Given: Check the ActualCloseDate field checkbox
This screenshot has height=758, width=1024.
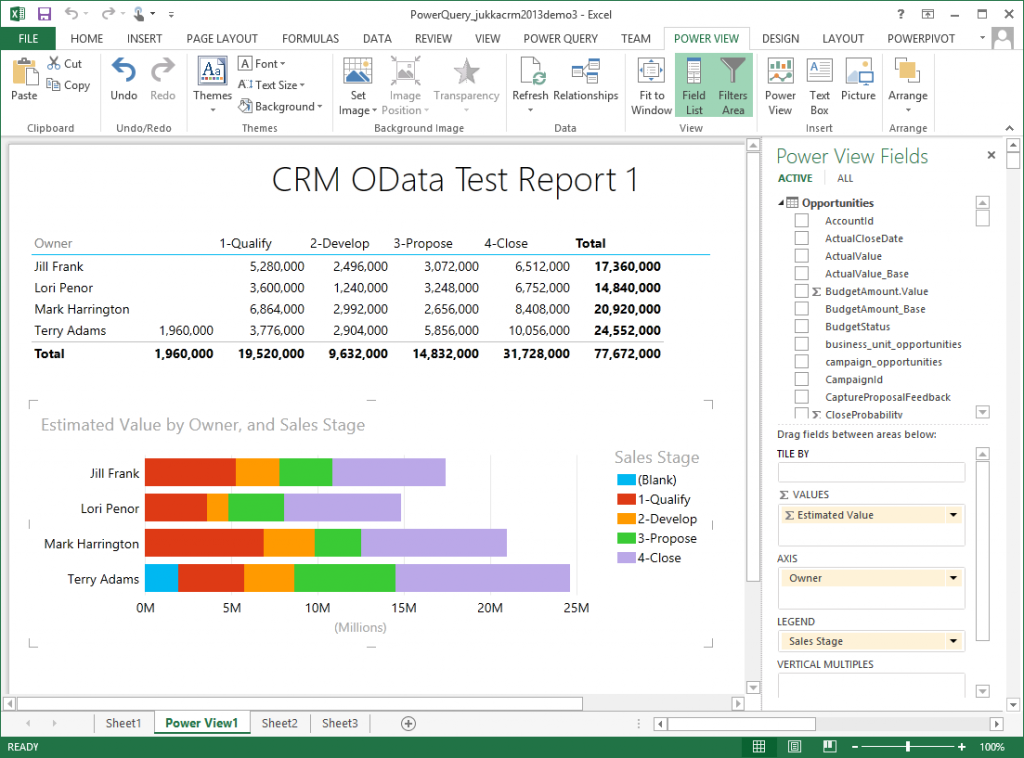Looking at the screenshot, I should tap(801, 238).
